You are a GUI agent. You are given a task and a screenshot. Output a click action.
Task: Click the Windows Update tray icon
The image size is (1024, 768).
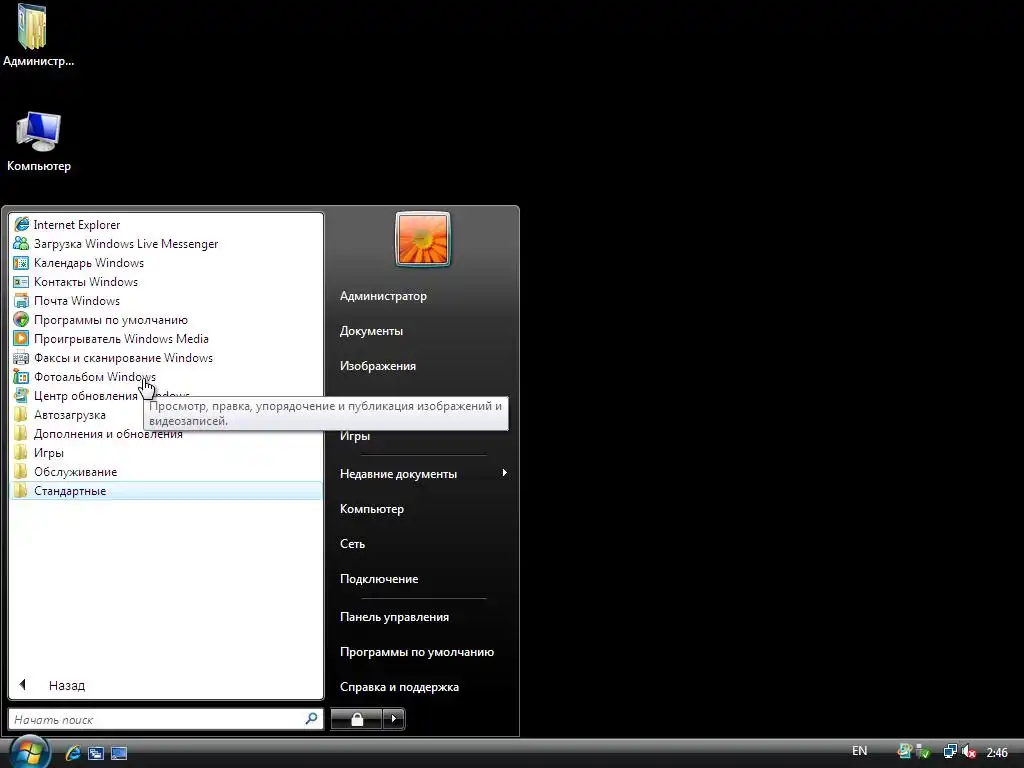pyautogui.click(x=904, y=752)
